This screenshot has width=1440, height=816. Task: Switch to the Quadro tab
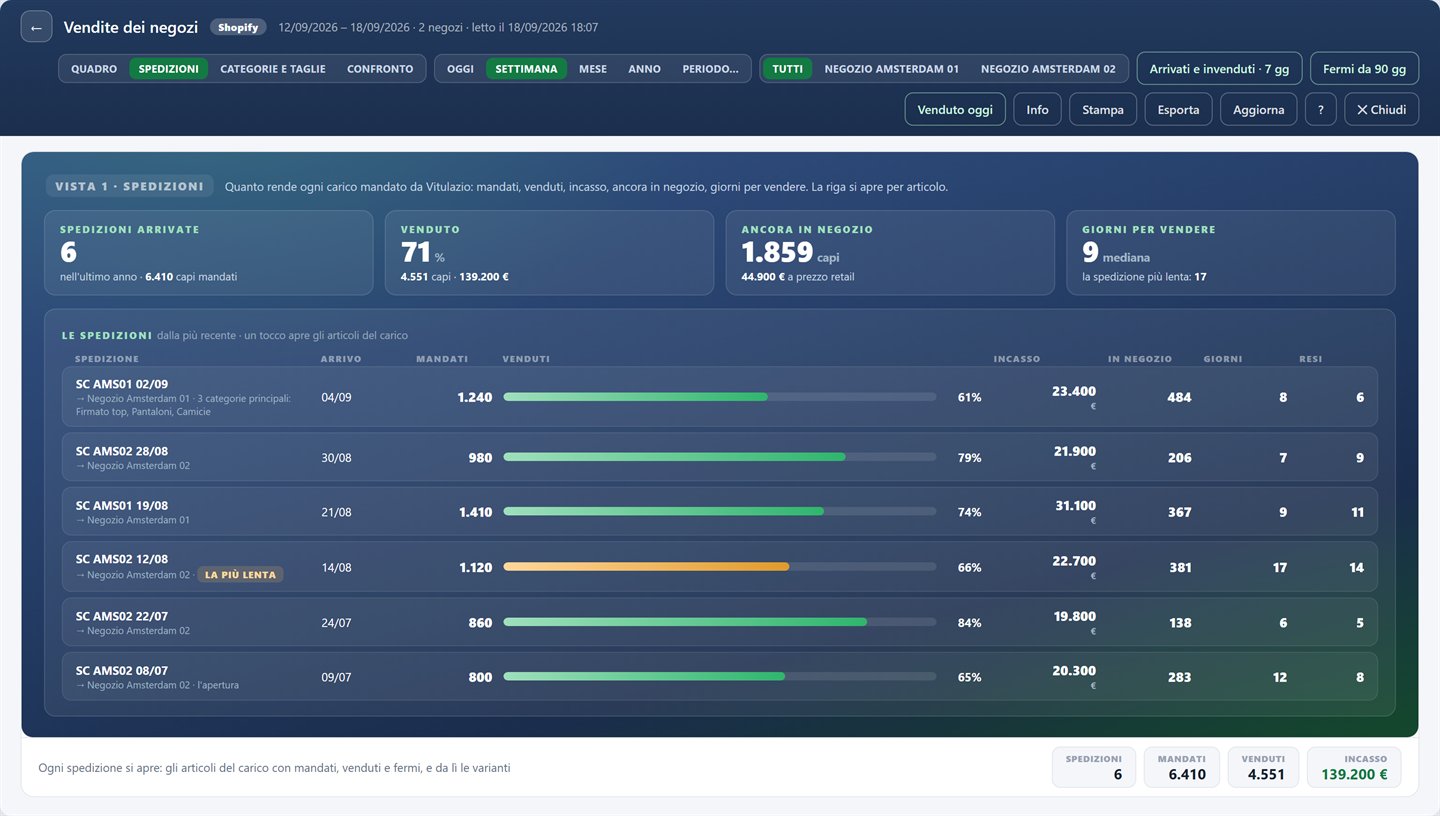94,69
